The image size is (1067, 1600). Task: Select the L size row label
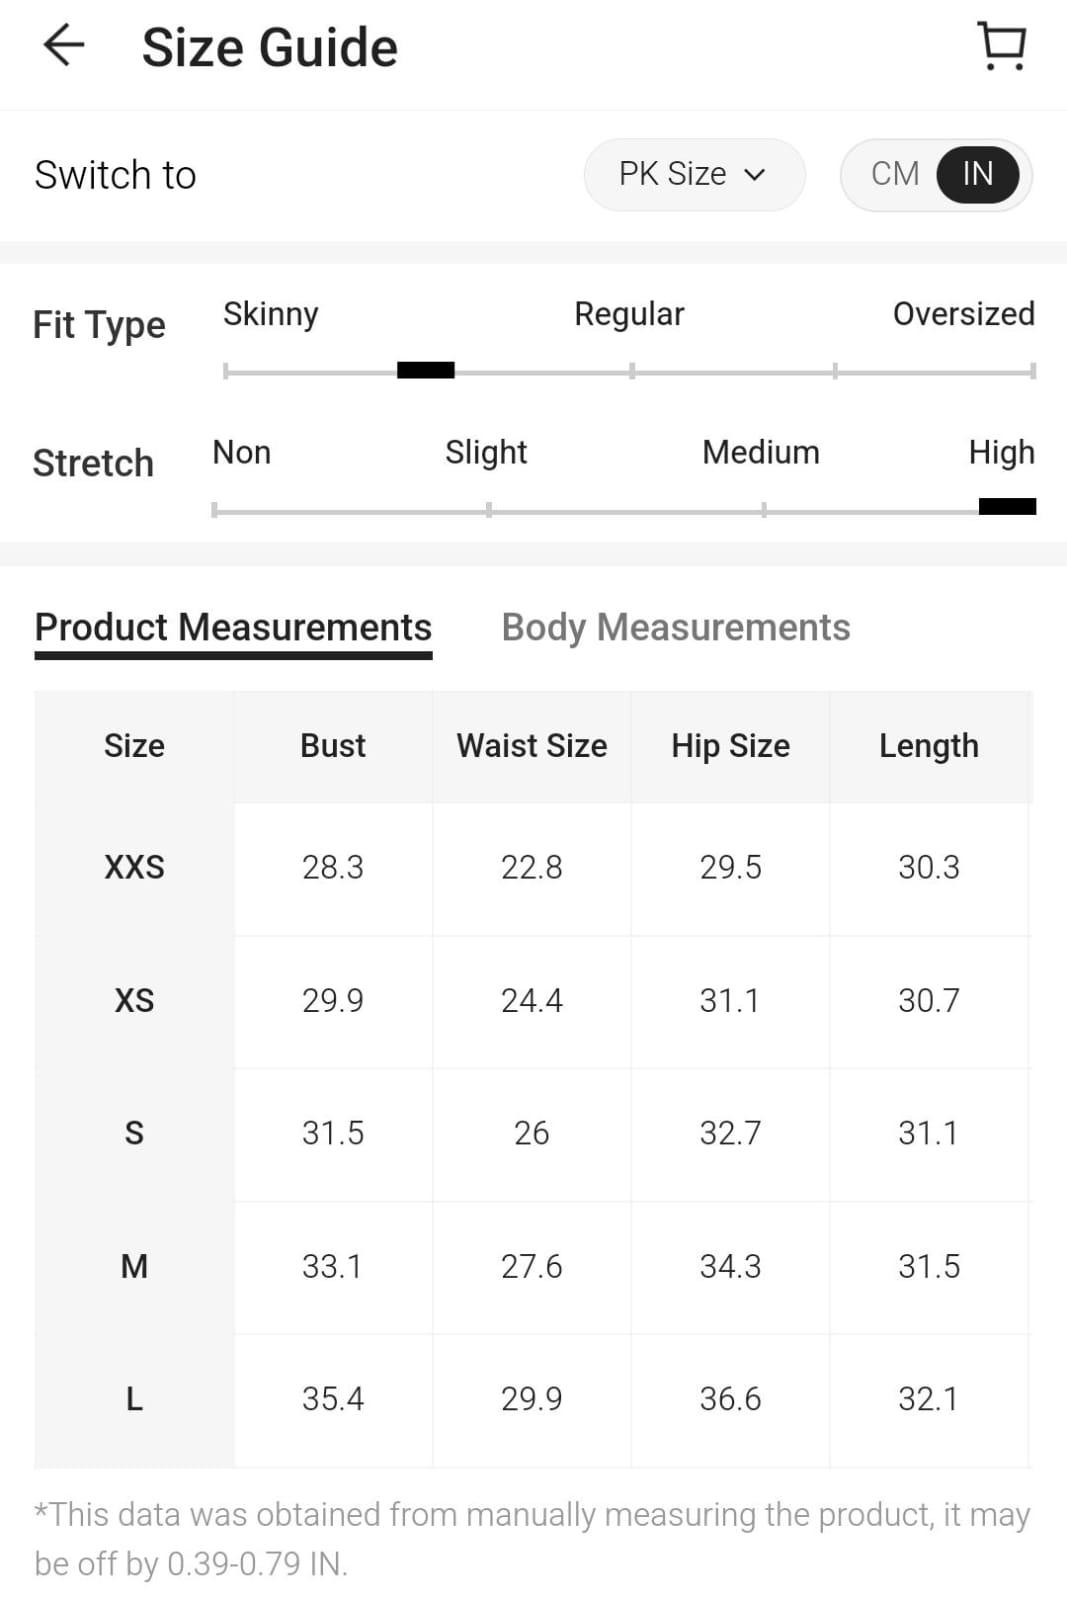(x=134, y=1399)
